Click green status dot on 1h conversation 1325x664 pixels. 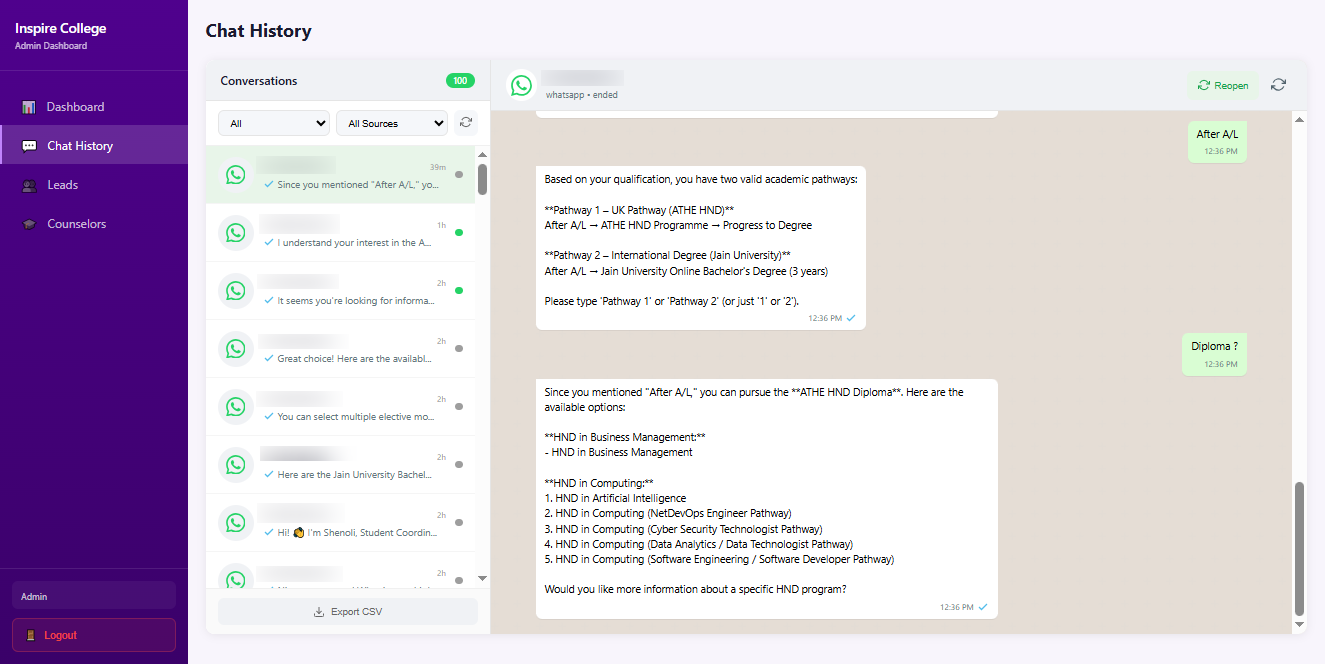[459, 233]
